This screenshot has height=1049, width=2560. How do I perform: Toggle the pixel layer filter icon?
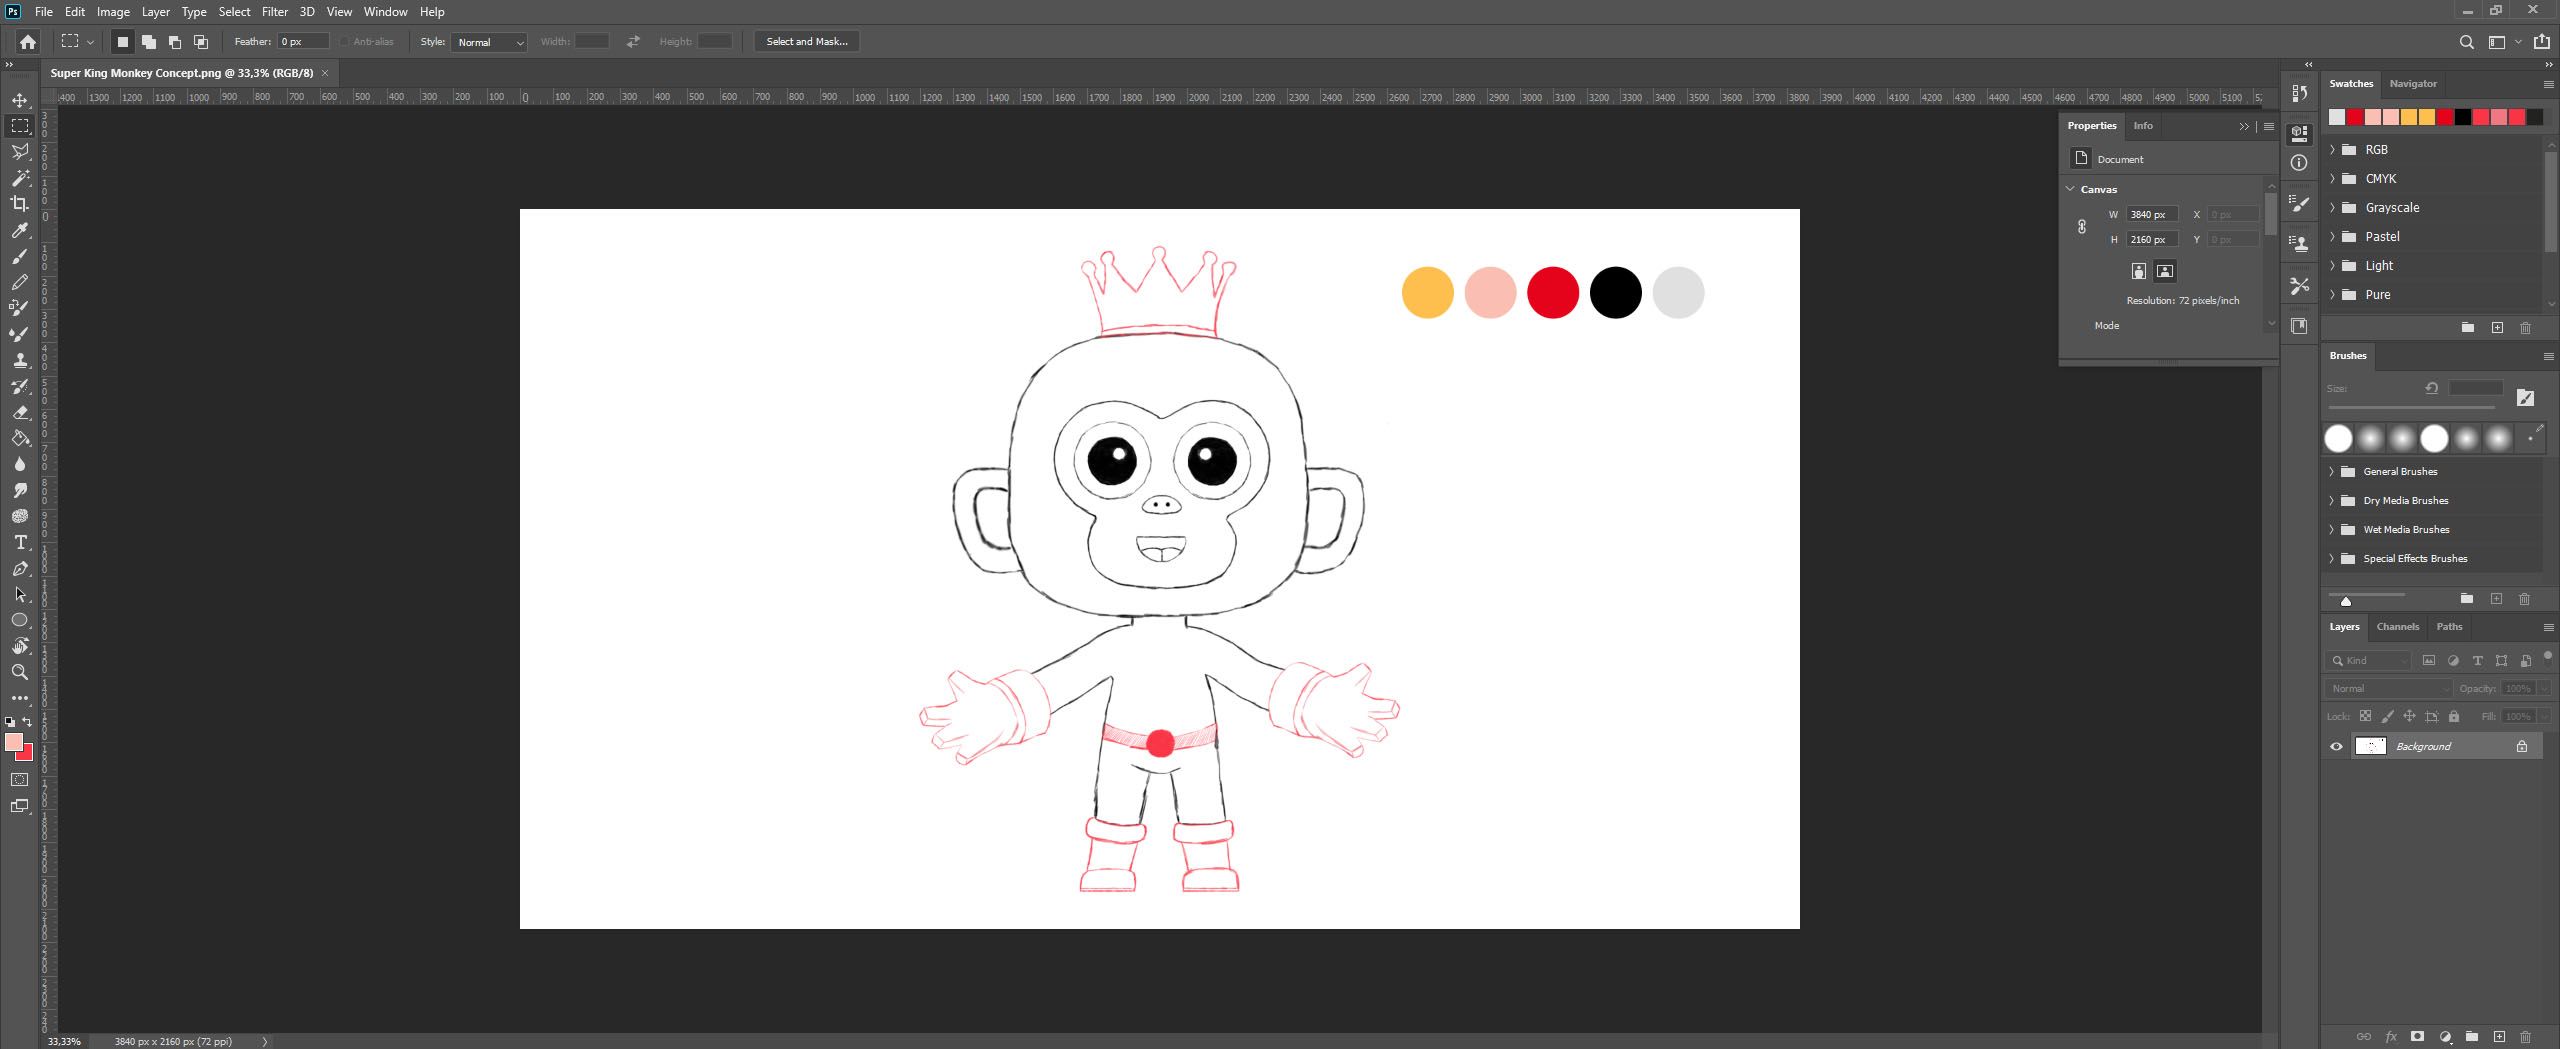point(2429,661)
